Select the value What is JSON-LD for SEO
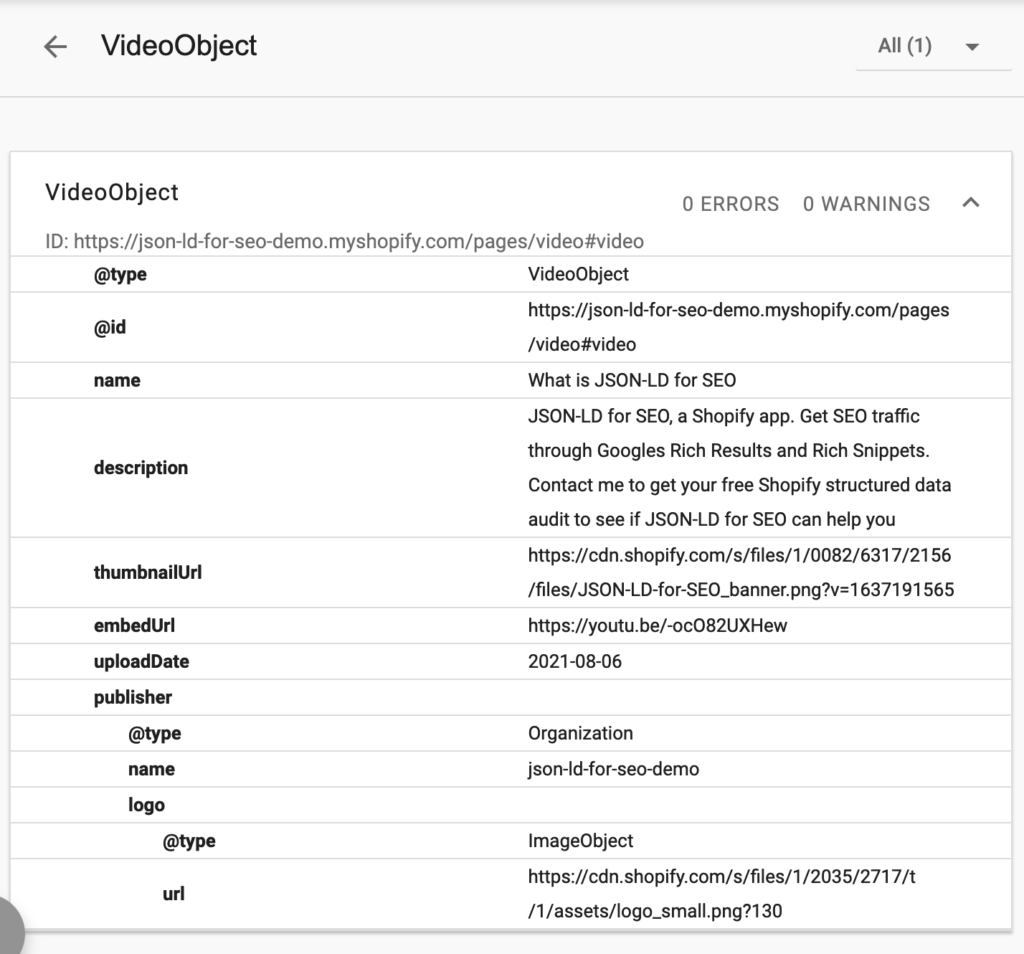Image resolution: width=1024 pixels, height=954 pixels. tap(632, 380)
